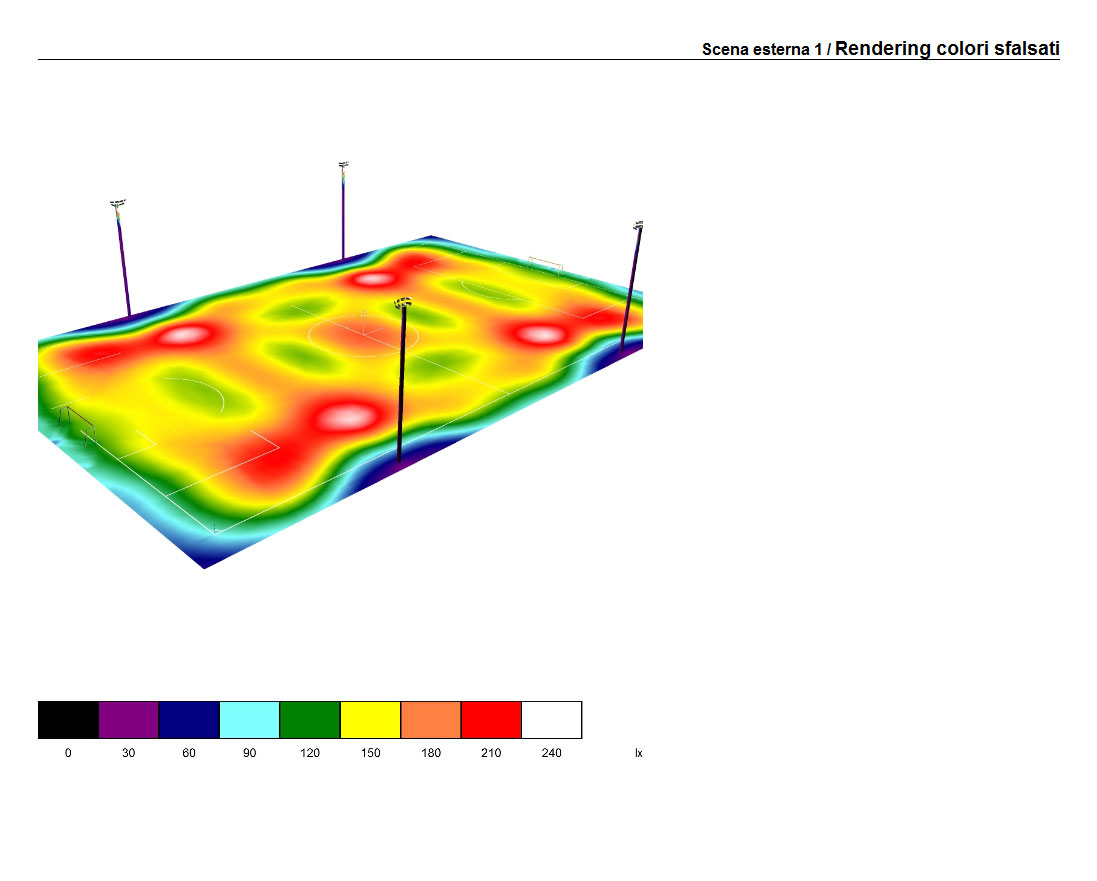Select the center circle of the rendered field
The width and height of the screenshot is (1097, 881).
(364, 335)
